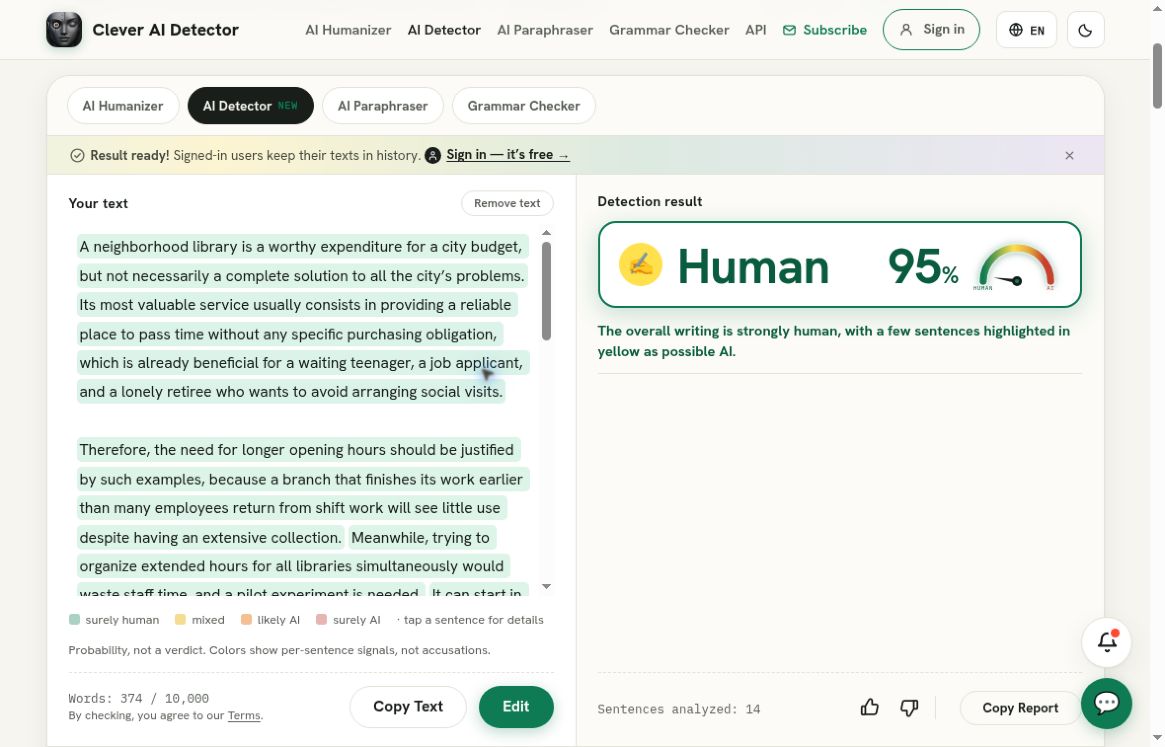Tap the sentence beginning 'Therefore, the need'
Viewport: 1165px width, 747px height.
click(x=302, y=494)
